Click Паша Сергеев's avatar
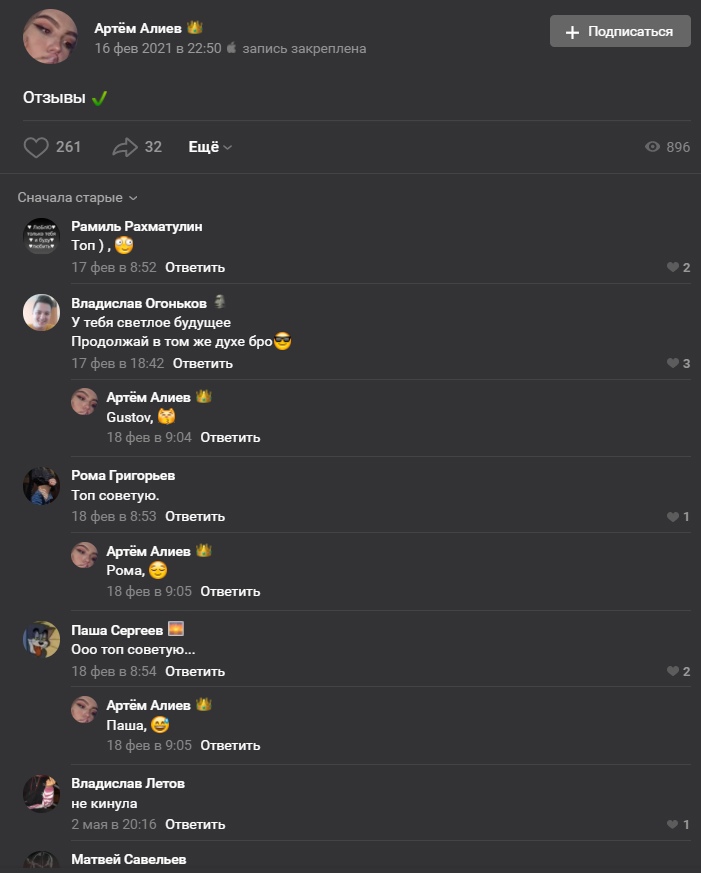 click(x=41, y=640)
